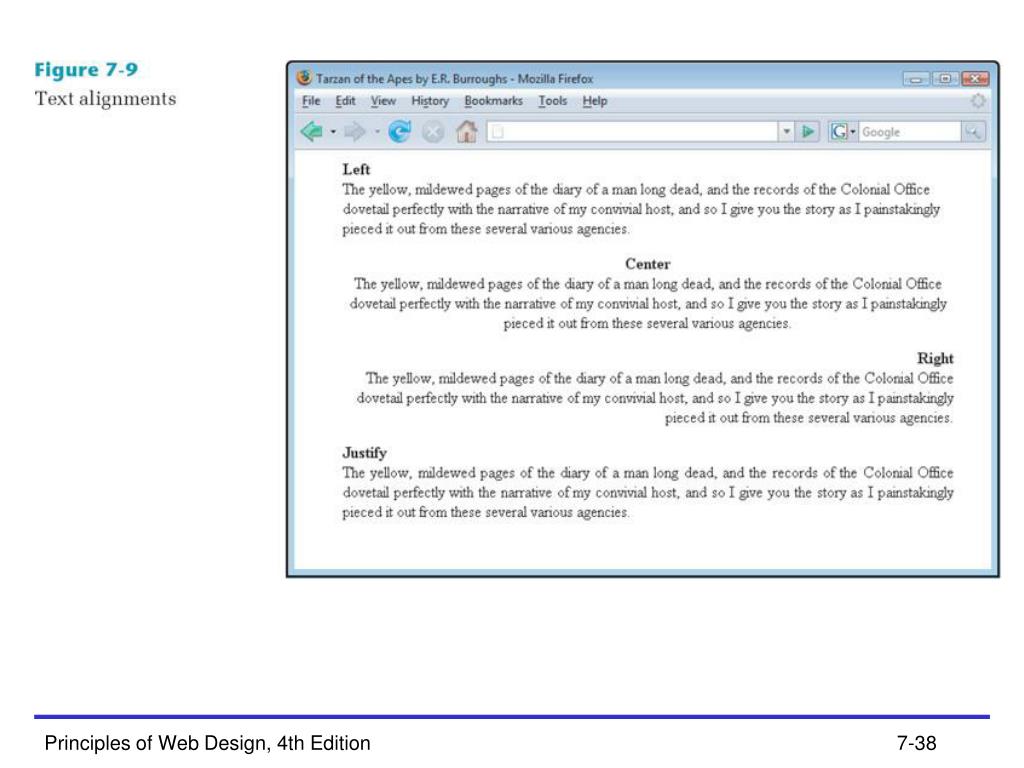
Task: Expand the address bar URL dropdown
Action: pyautogui.click(x=787, y=132)
